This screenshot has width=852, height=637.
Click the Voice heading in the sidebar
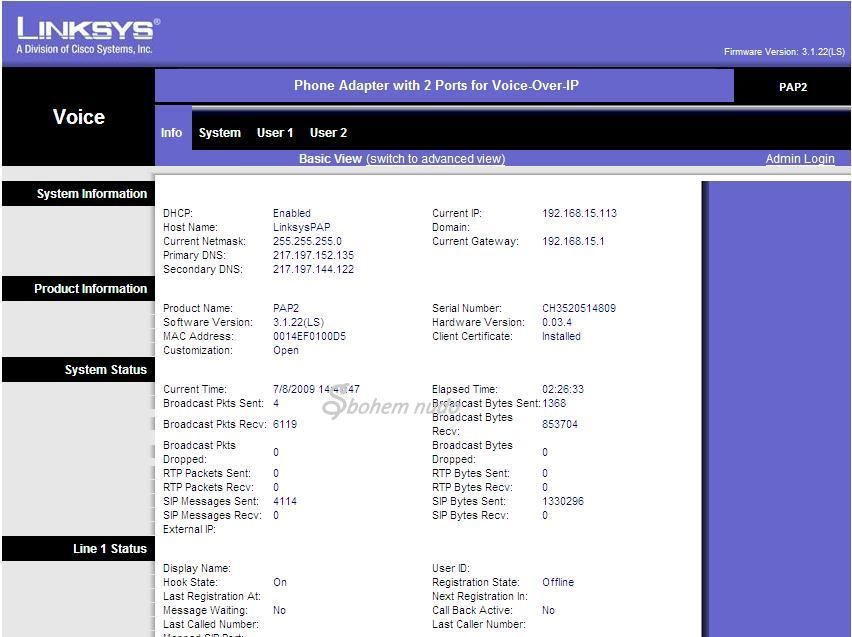(x=78, y=117)
